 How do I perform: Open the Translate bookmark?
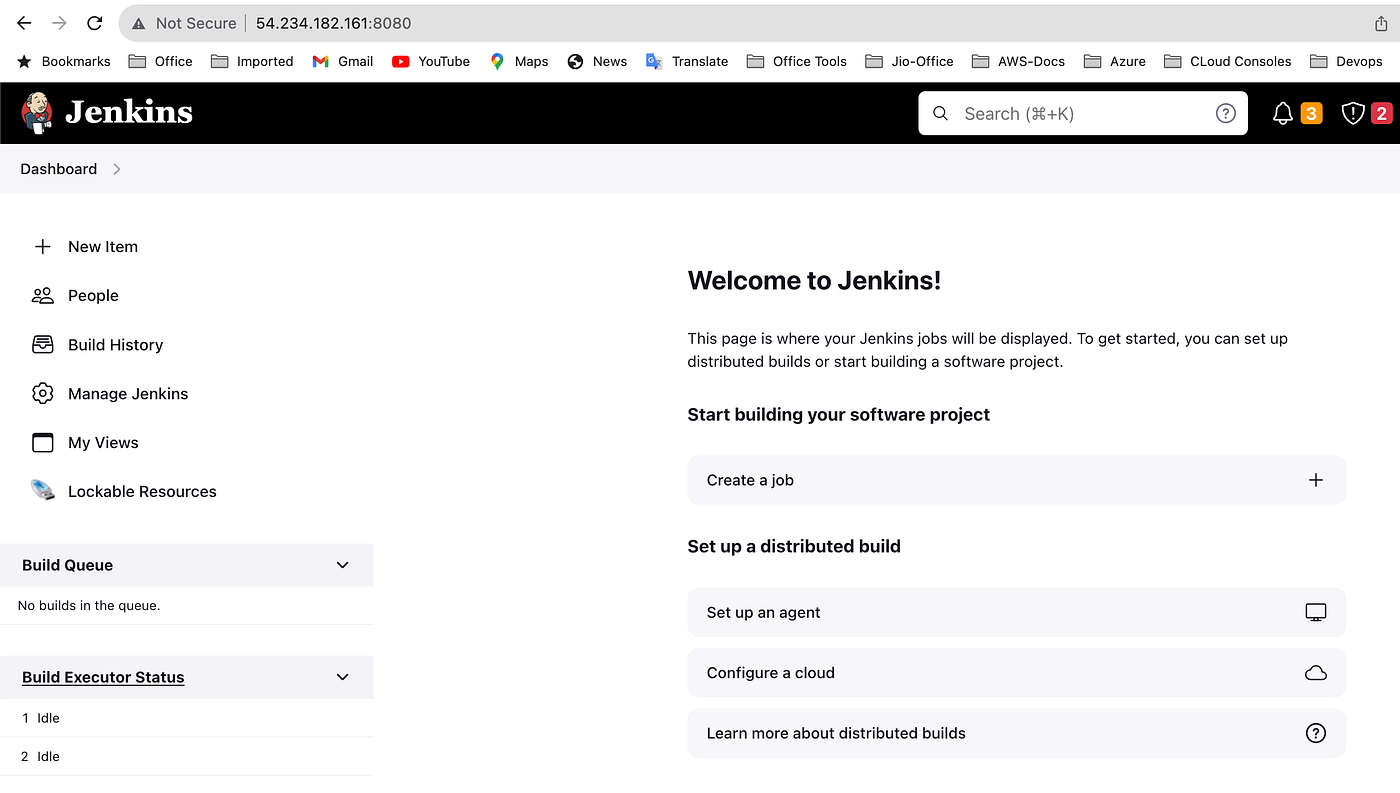686,61
